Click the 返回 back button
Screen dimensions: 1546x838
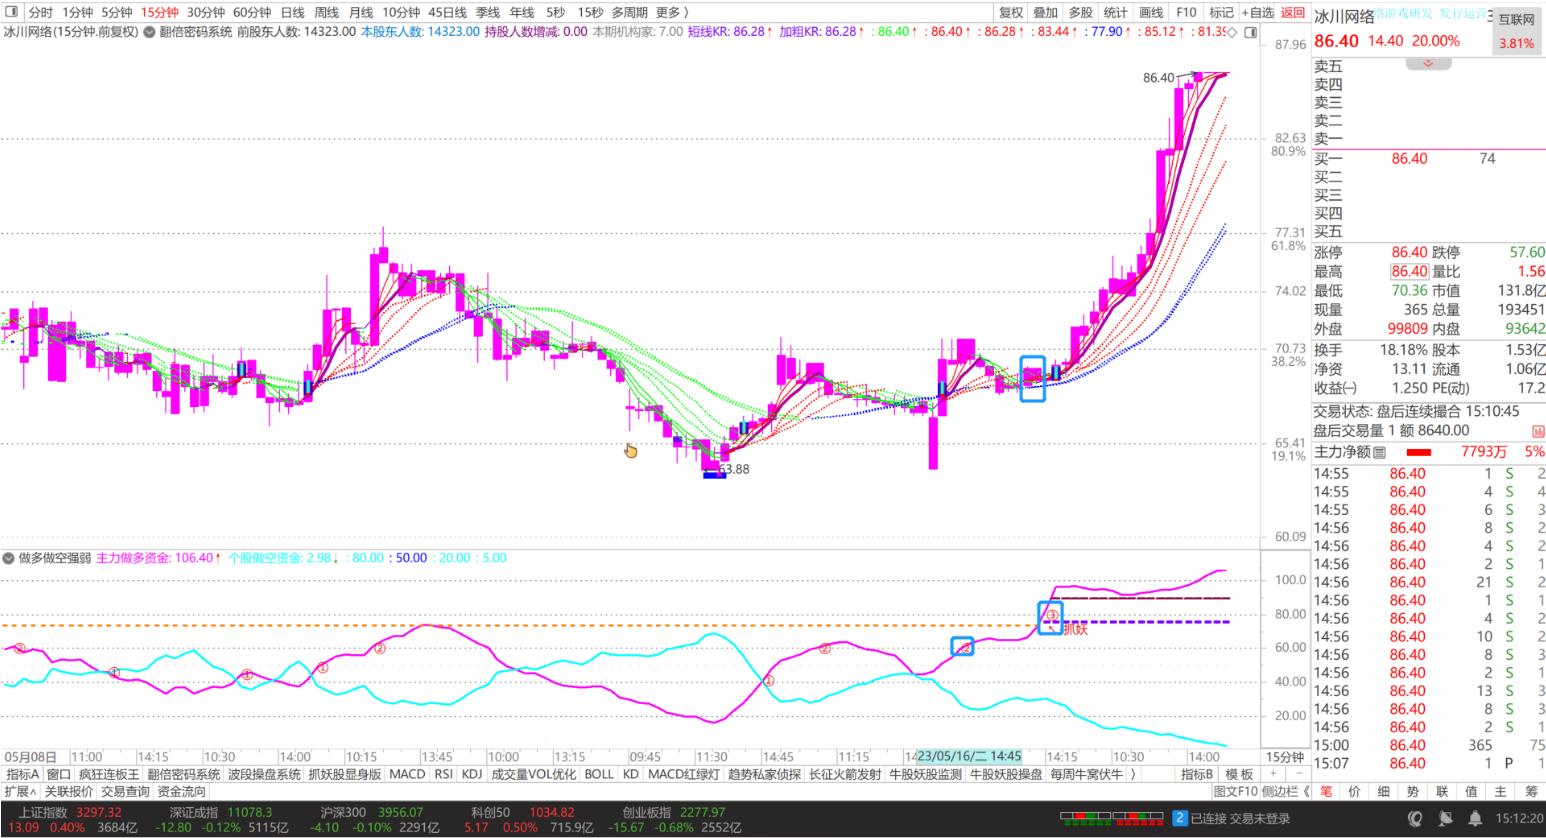[x=1293, y=12]
